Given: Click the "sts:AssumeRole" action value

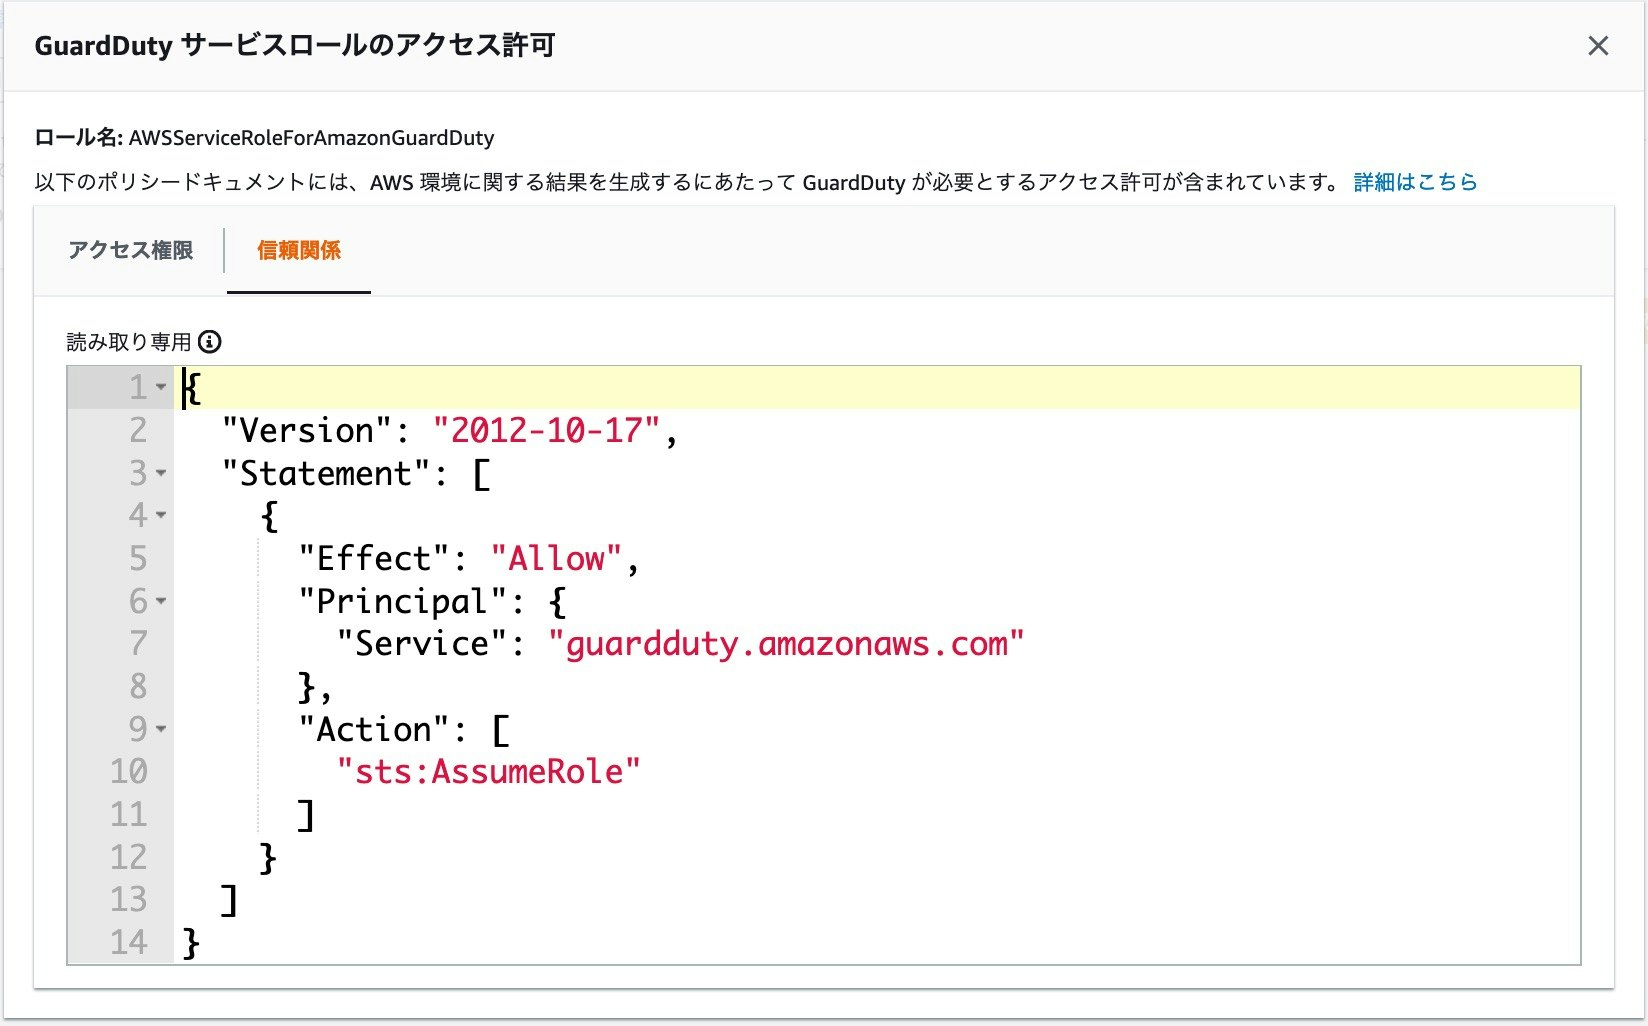Looking at the screenshot, I should pos(489,772).
